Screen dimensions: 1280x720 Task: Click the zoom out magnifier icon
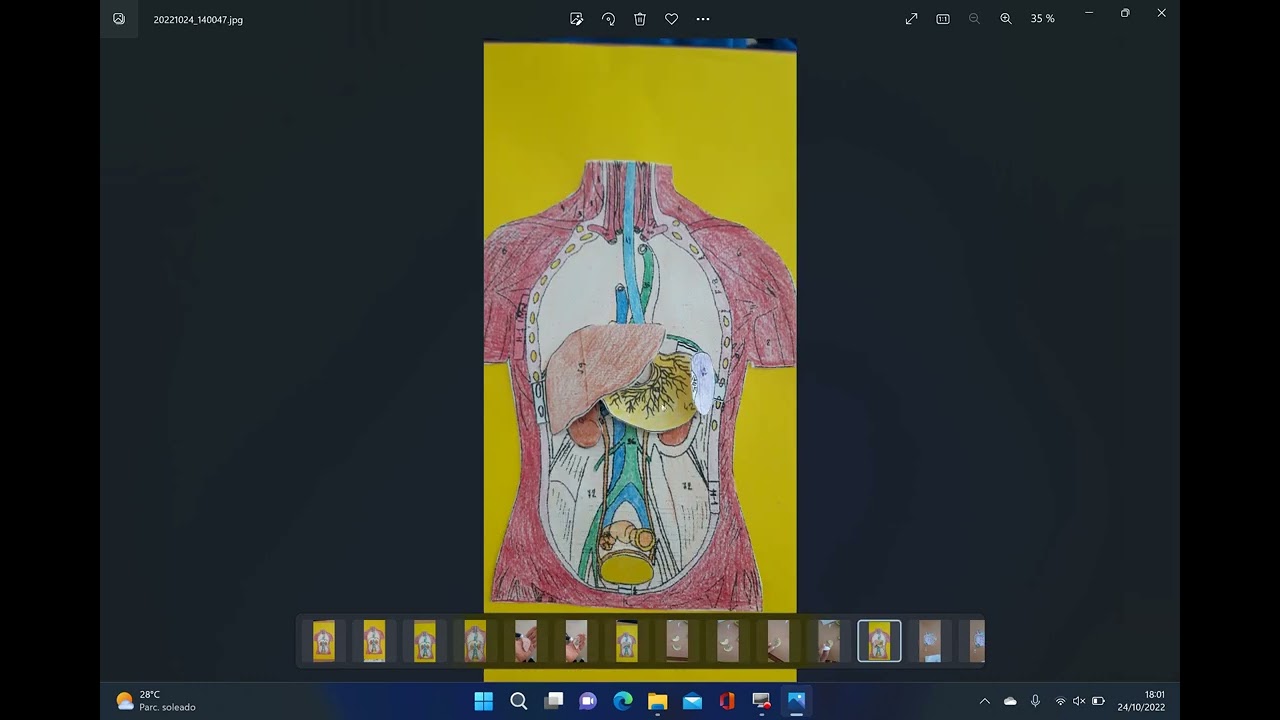[x=974, y=19]
